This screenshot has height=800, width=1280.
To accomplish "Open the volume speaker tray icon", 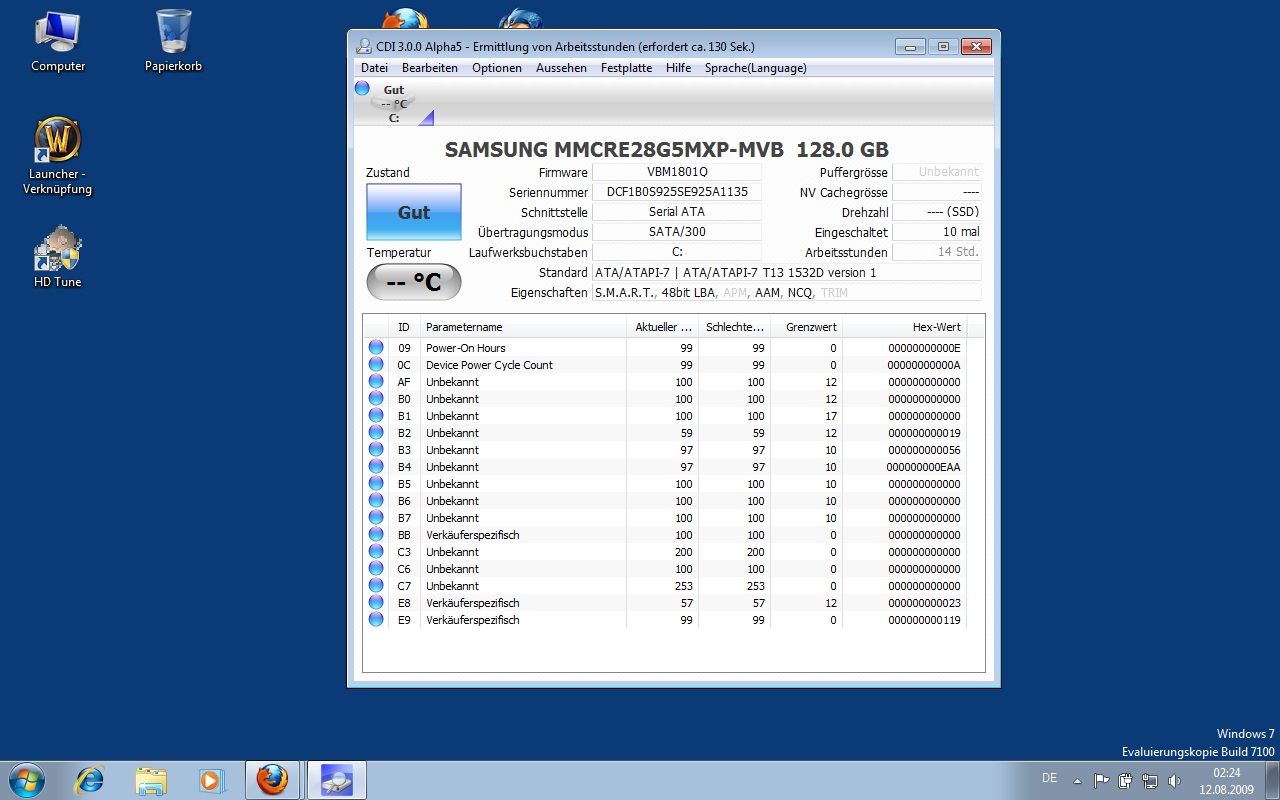I will click(x=1175, y=780).
